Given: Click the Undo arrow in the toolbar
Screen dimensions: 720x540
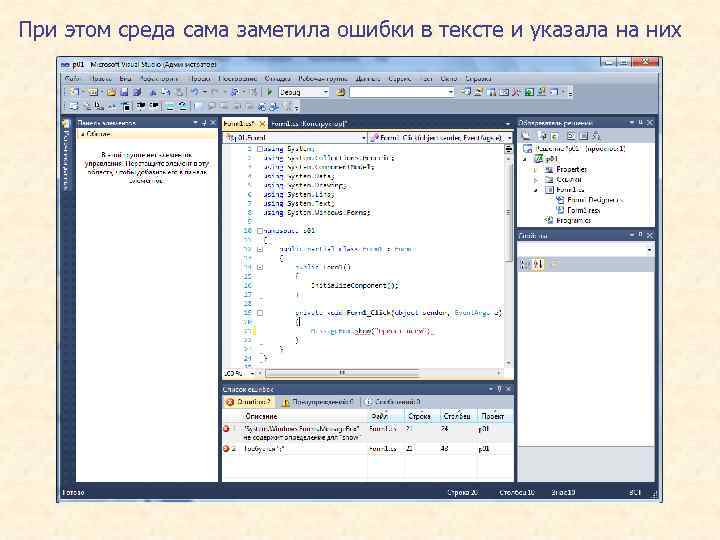Looking at the screenshot, I should point(195,92).
